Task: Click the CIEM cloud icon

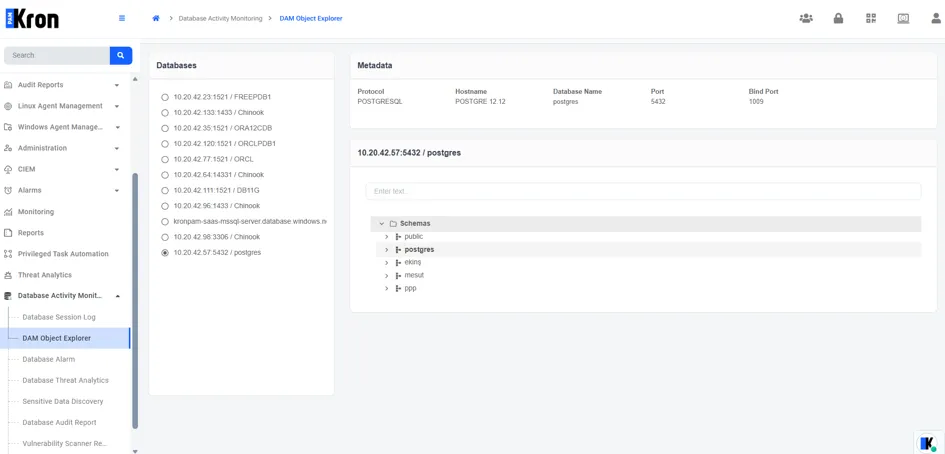Action: pyautogui.click(x=8, y=169)
